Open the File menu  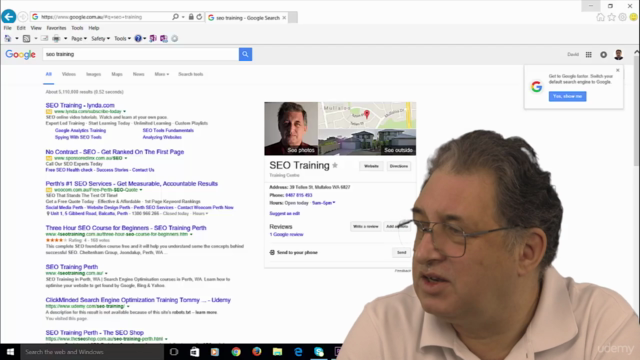[x=8, y=28]
